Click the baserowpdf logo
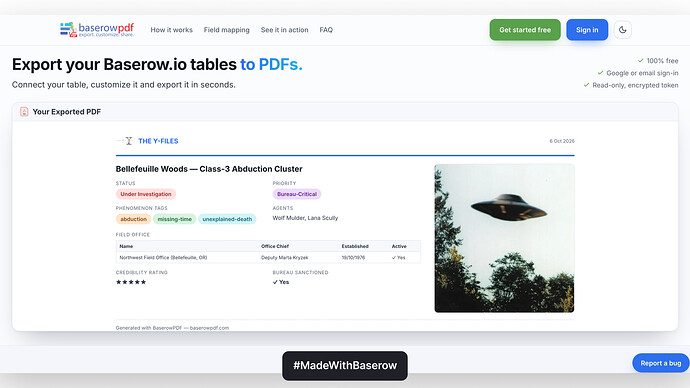This screenshot has height=388, width=690. 97,29
